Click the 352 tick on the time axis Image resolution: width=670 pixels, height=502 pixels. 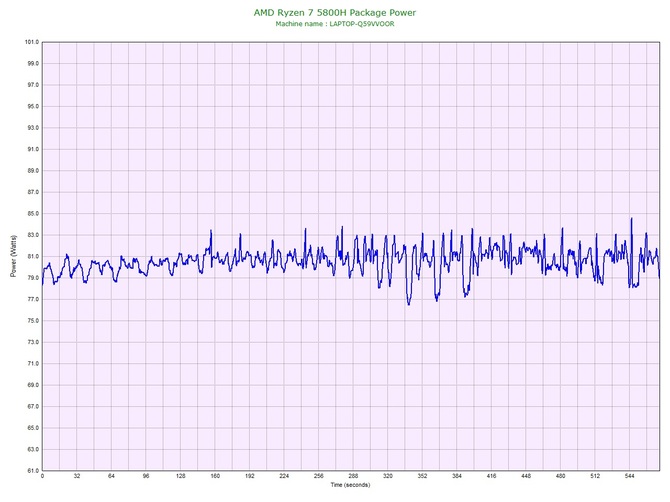422,476
